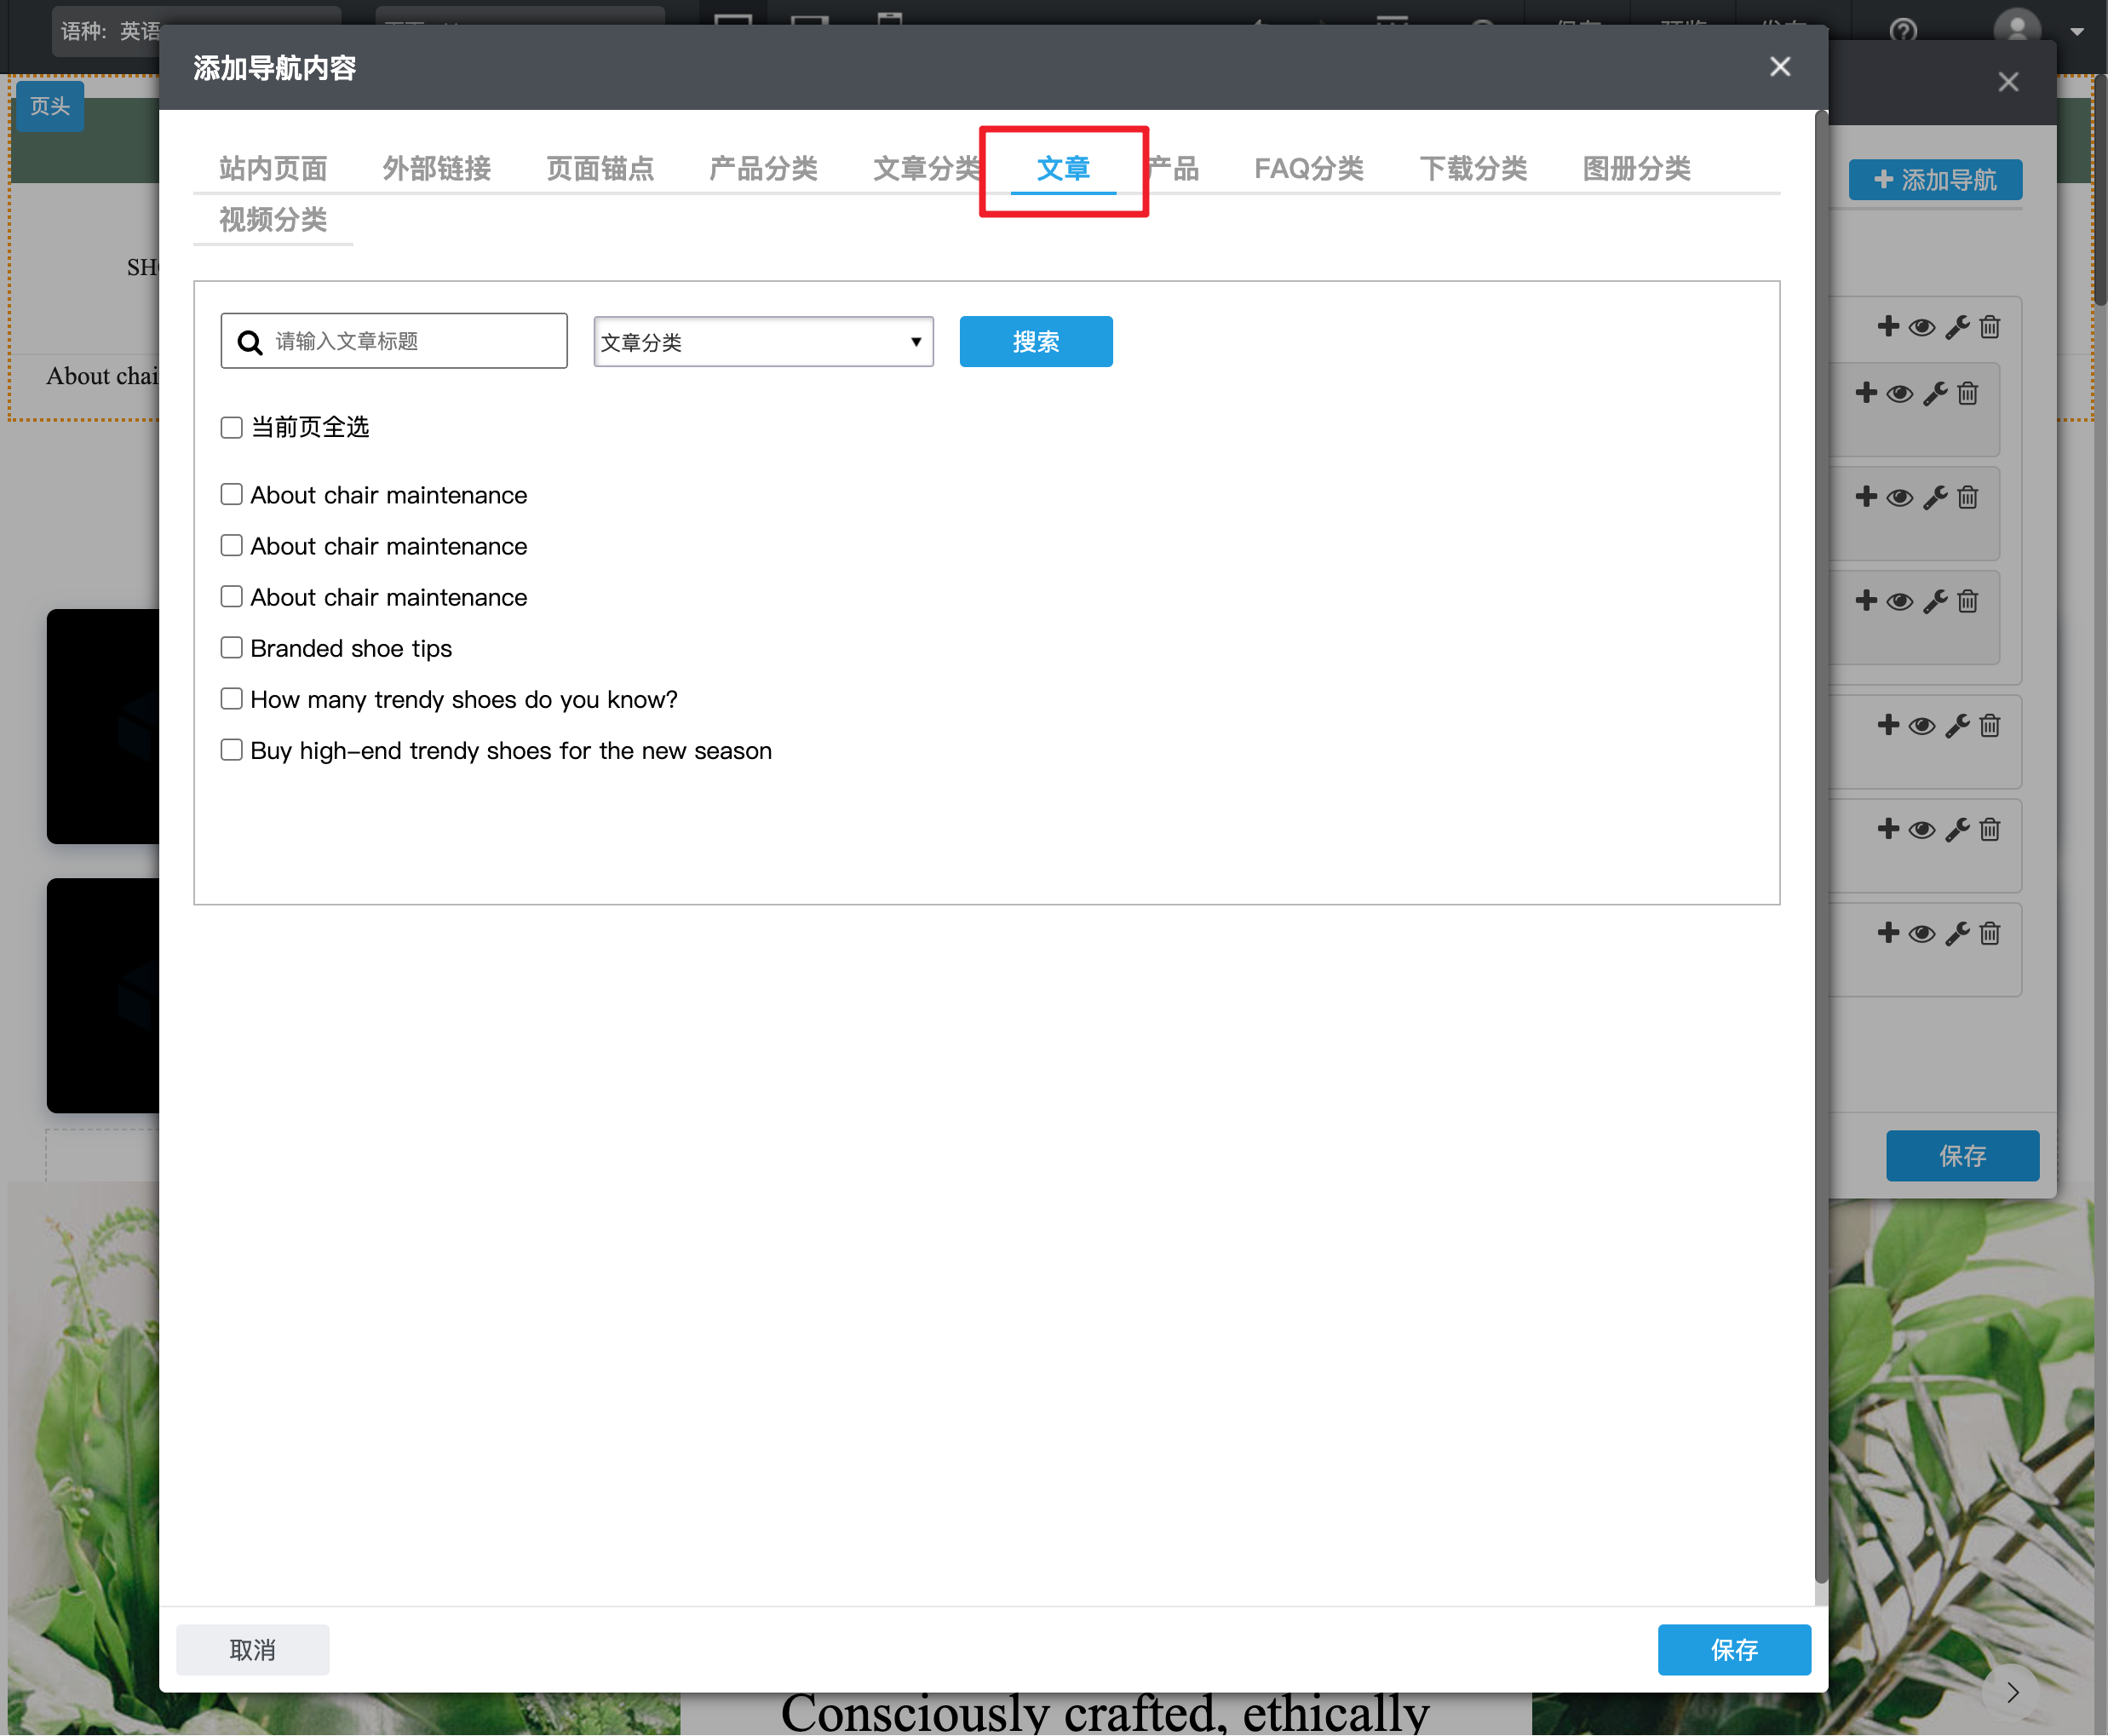Click the plus icon in first navigation row
This screenshot has height=1736, width=2108.
(1888, 326)
